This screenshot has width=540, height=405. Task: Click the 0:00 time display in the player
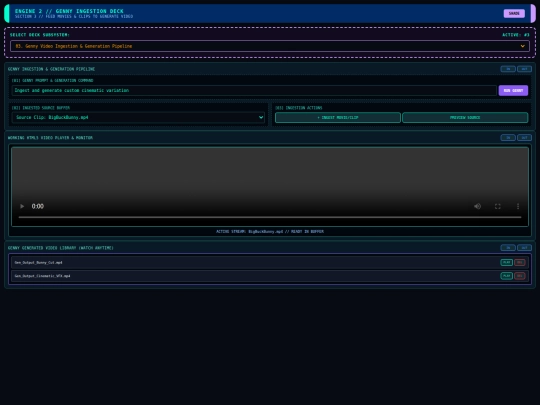click(38, 206)
